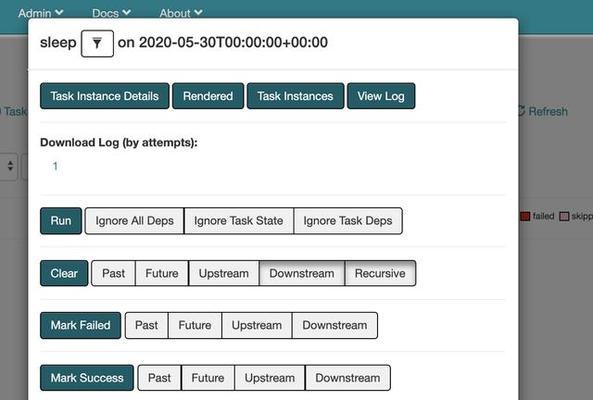The height and width of the screenshot is (400, 593).
Task: Toggle the Ignore All Deps option
Action: coord(134,221)
